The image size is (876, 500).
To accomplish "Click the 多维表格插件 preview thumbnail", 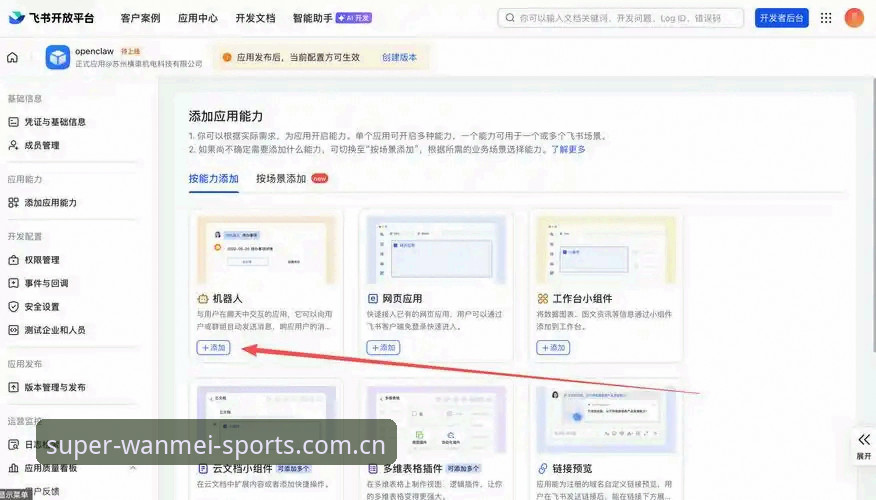I will pos(436,419).
